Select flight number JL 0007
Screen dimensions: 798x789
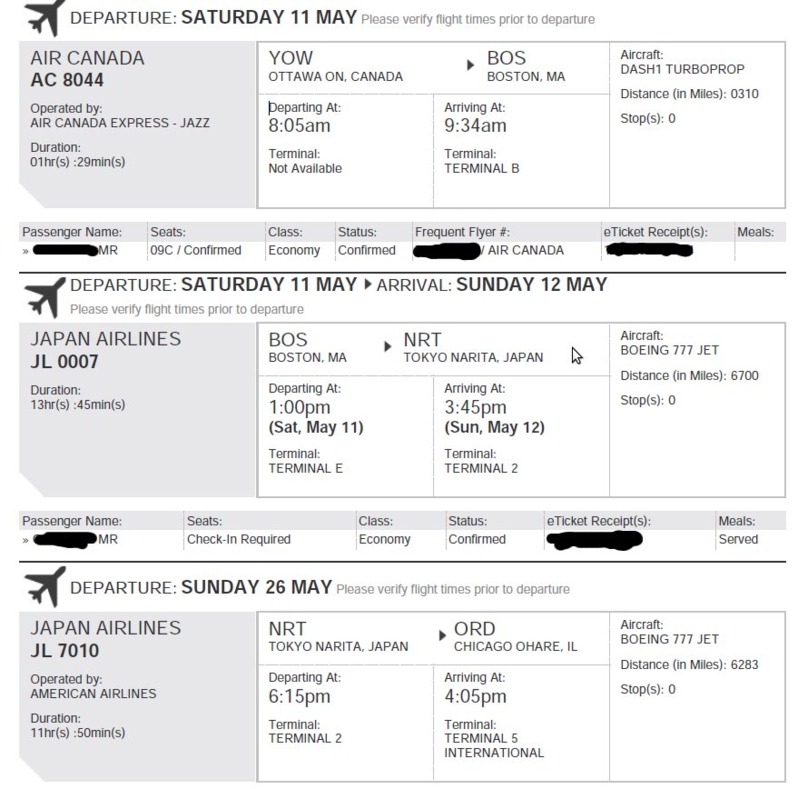(x=64, y=364)
